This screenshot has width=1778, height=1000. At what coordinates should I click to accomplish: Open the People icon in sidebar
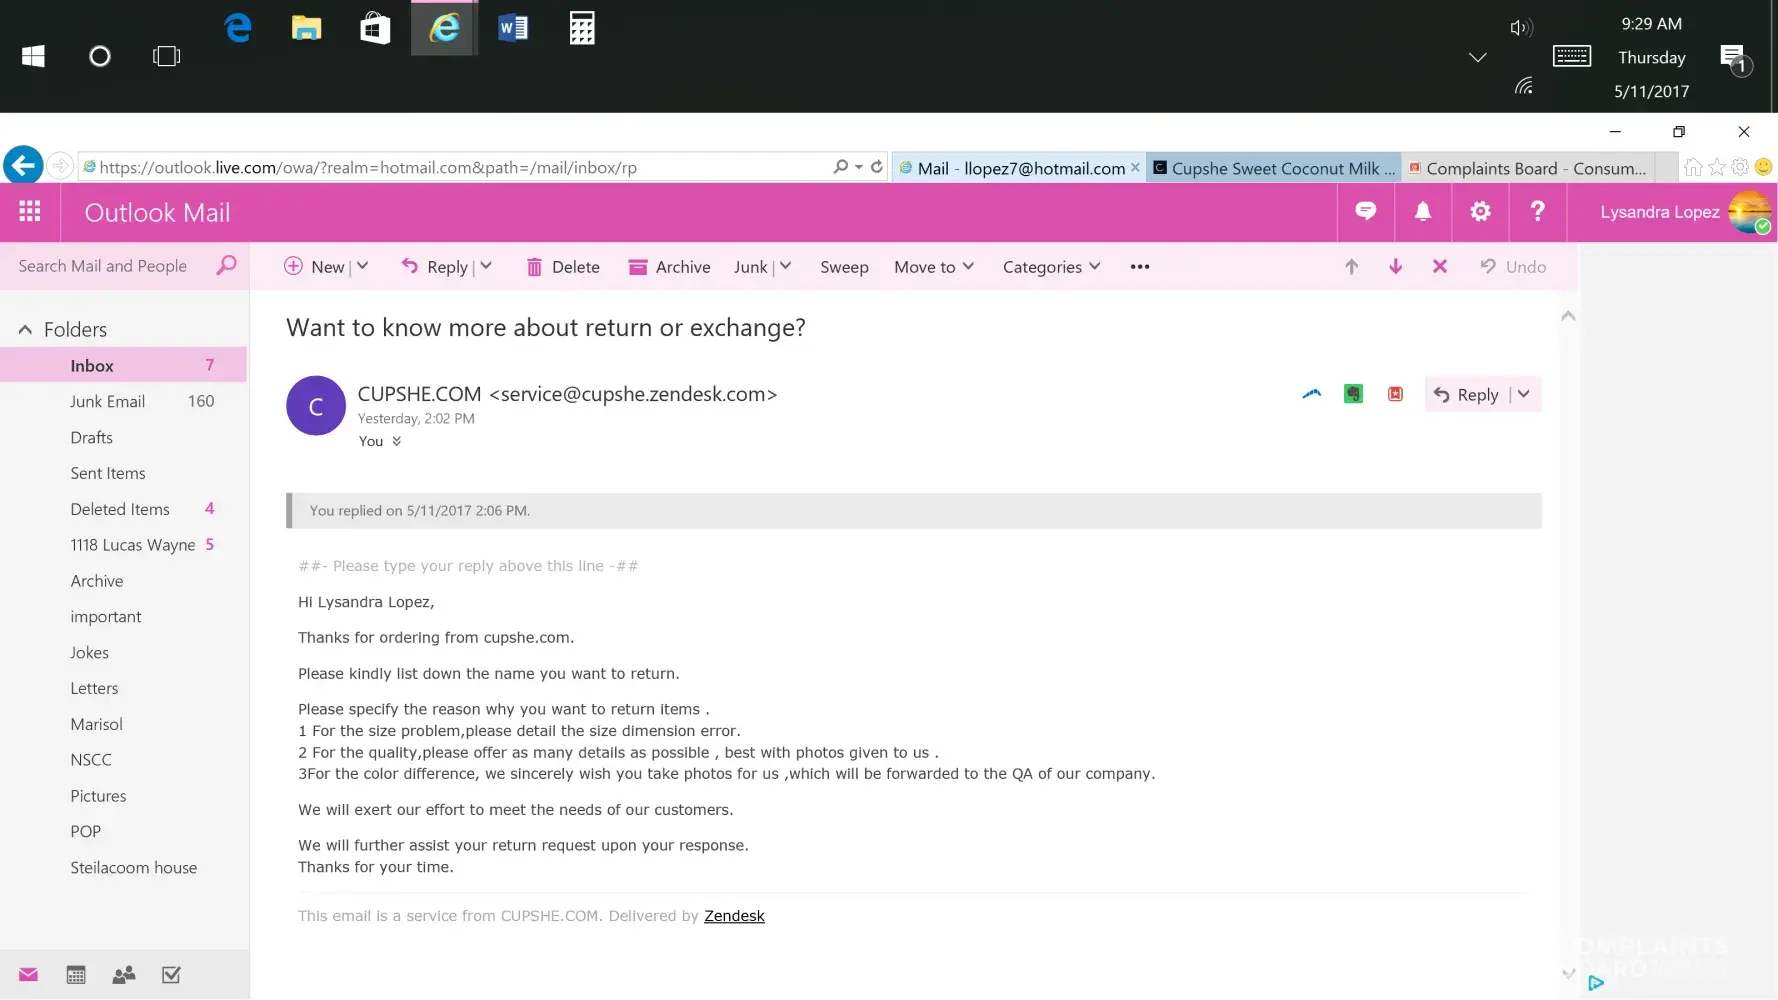coord(124,975)
